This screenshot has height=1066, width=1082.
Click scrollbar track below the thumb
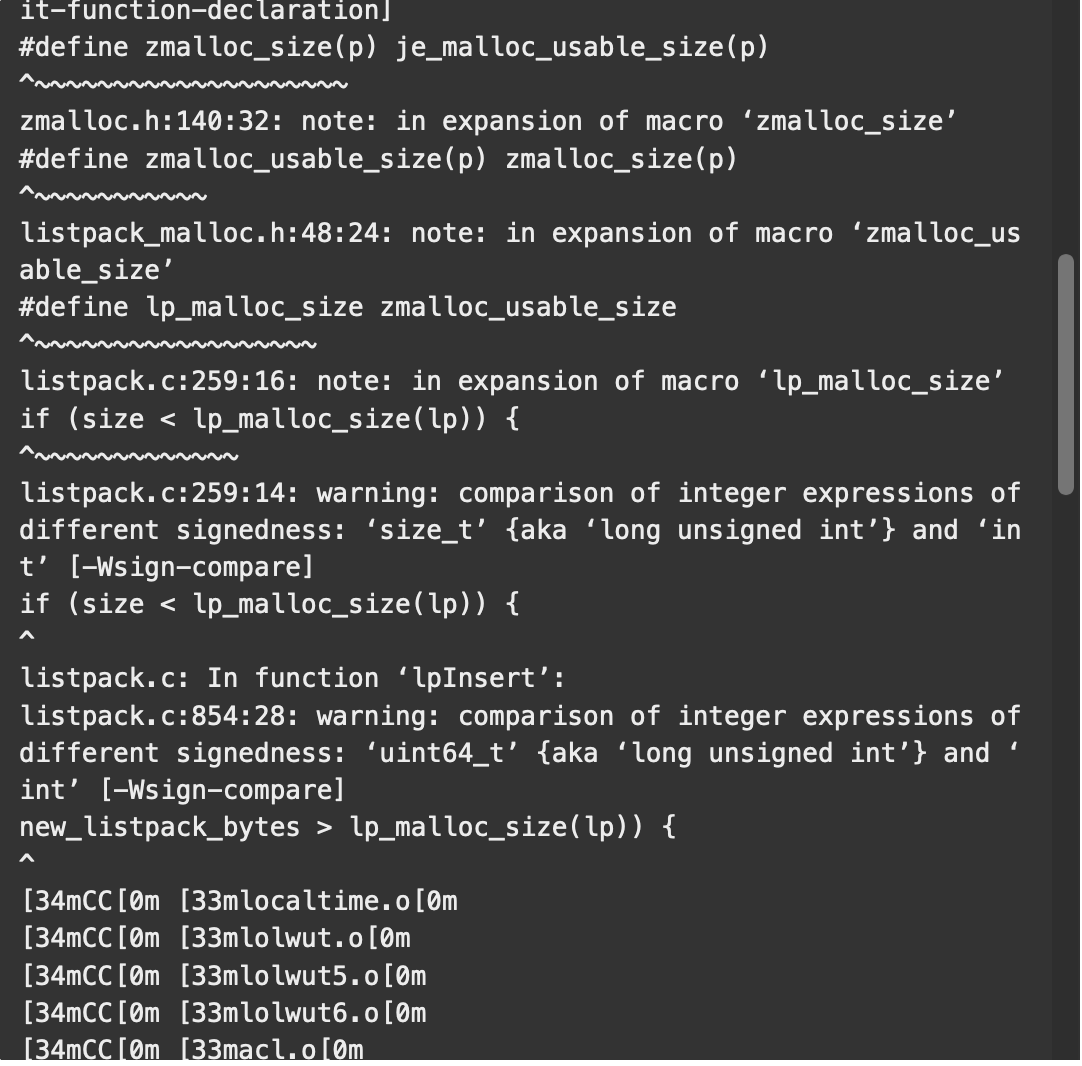pos(1065,778)
